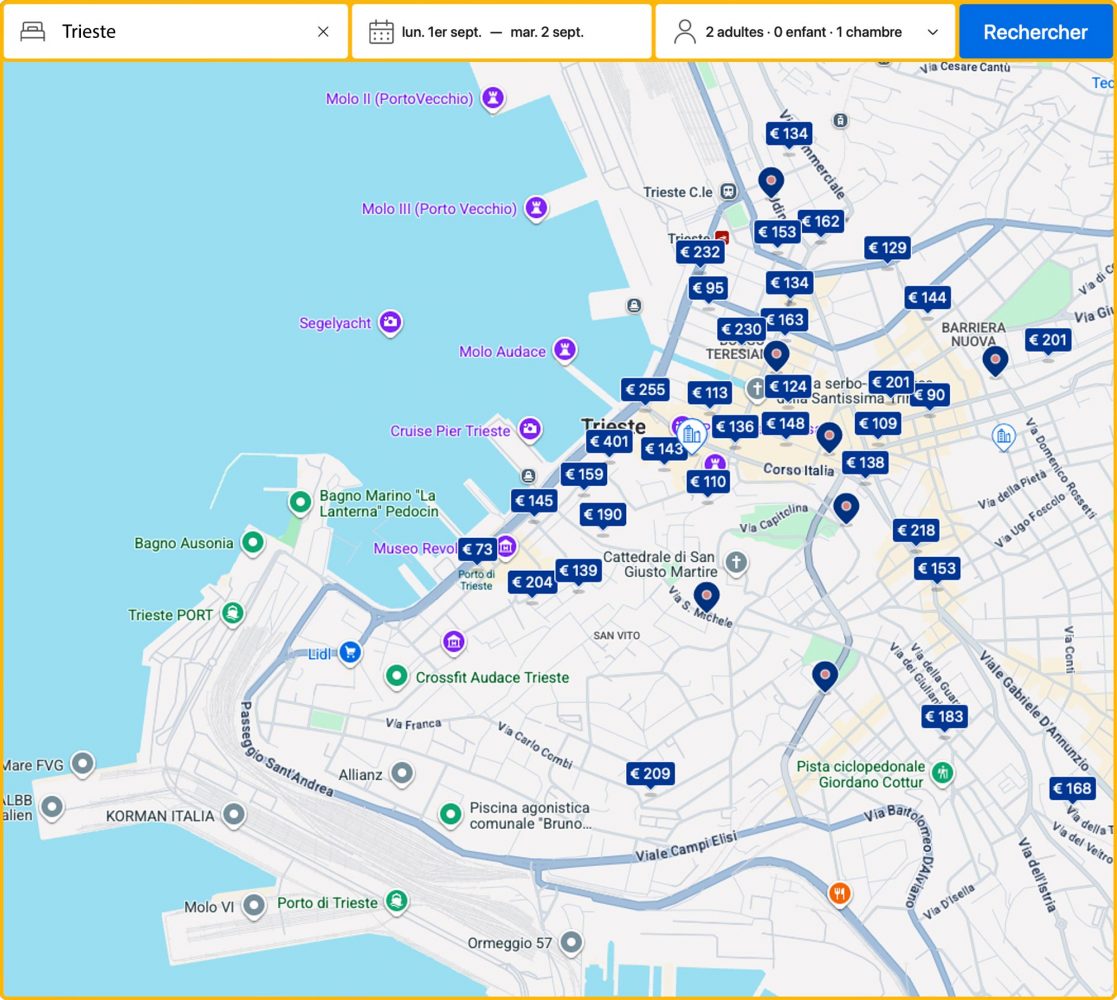This screenshot has height=1000, width=1117.
Task: Expand the 2 adultes occupancy chevron
Action: coord(933,31)
